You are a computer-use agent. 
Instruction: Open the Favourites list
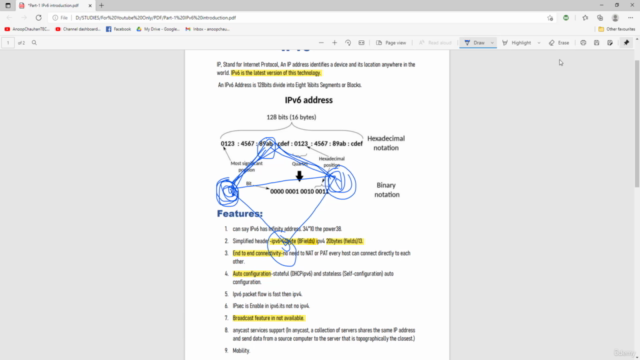(585, 18)
